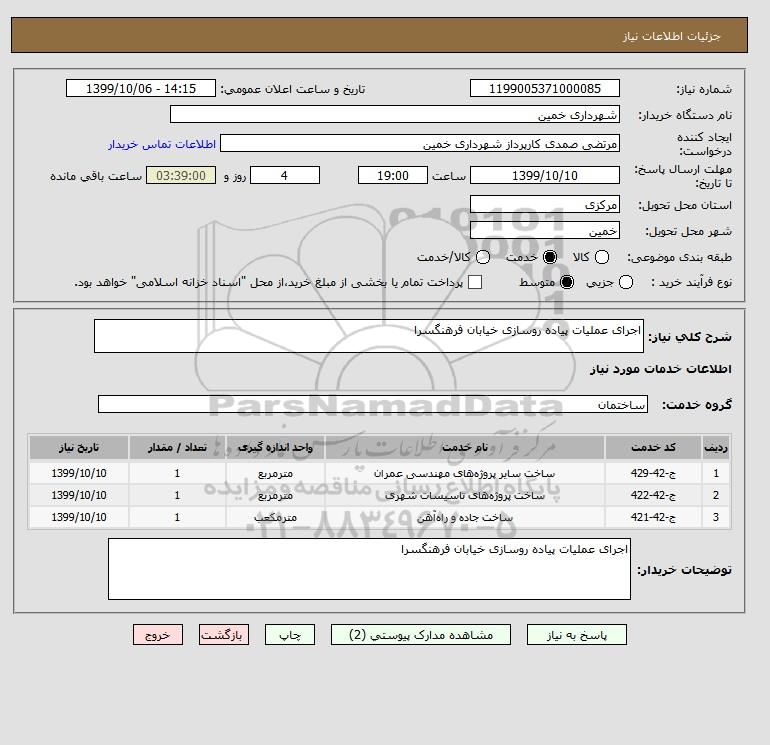Click the مترمکعب unit cell
Screen dimensions: 770x745
(275, 517)
